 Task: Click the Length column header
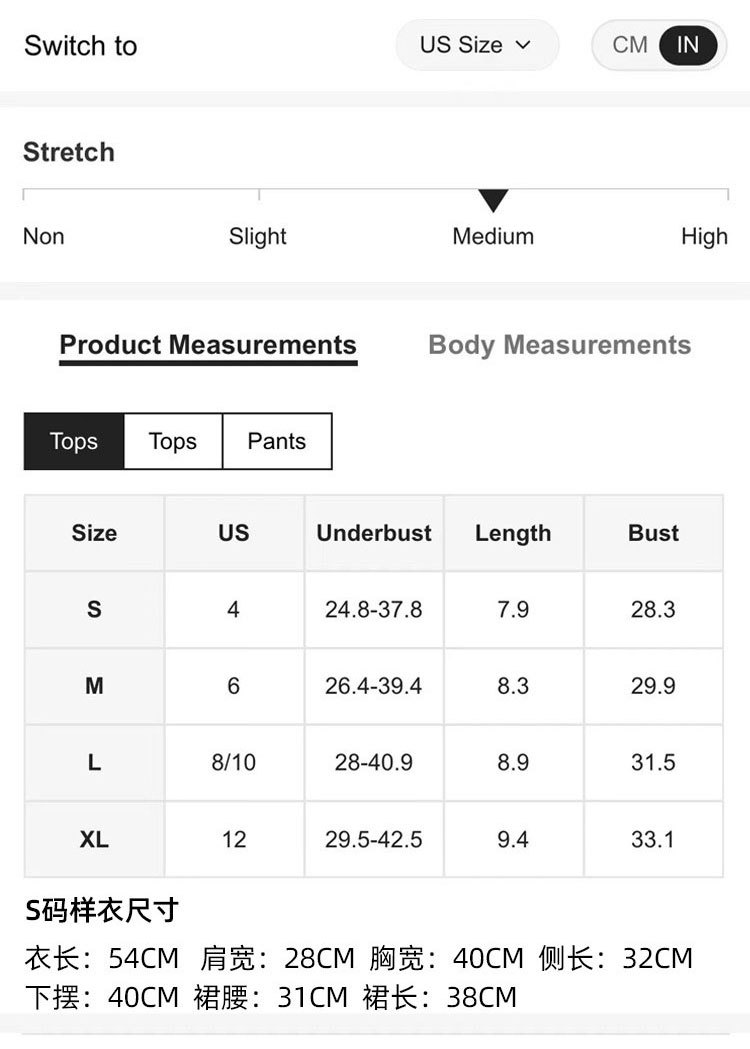(513, 533)
